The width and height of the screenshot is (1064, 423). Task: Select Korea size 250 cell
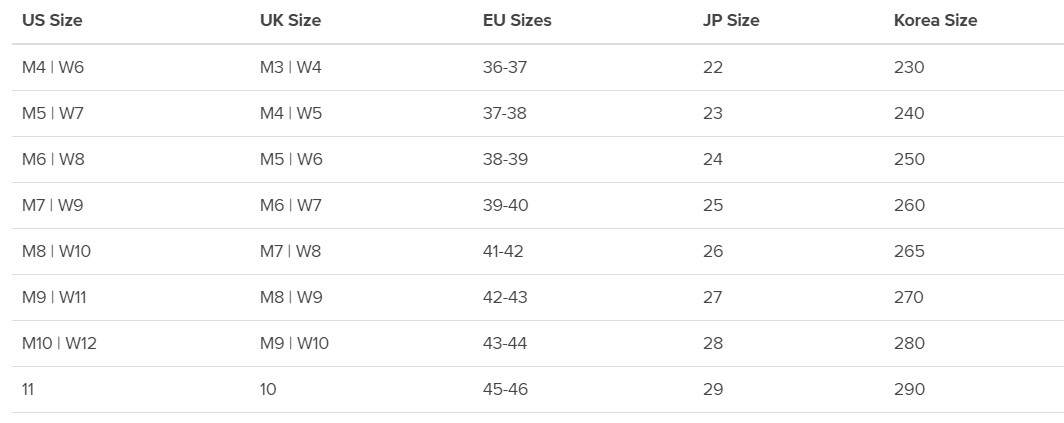tap(909, 160)
